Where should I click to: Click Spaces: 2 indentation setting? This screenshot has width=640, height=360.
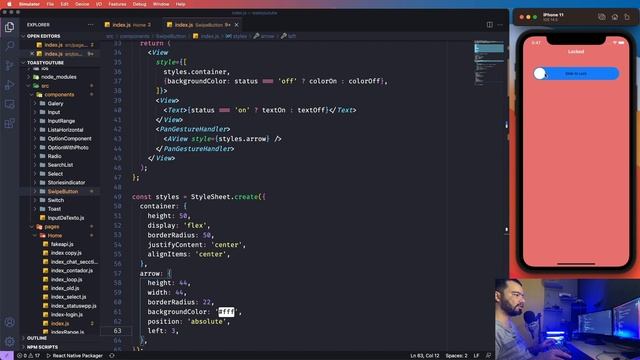coord(456,356)
